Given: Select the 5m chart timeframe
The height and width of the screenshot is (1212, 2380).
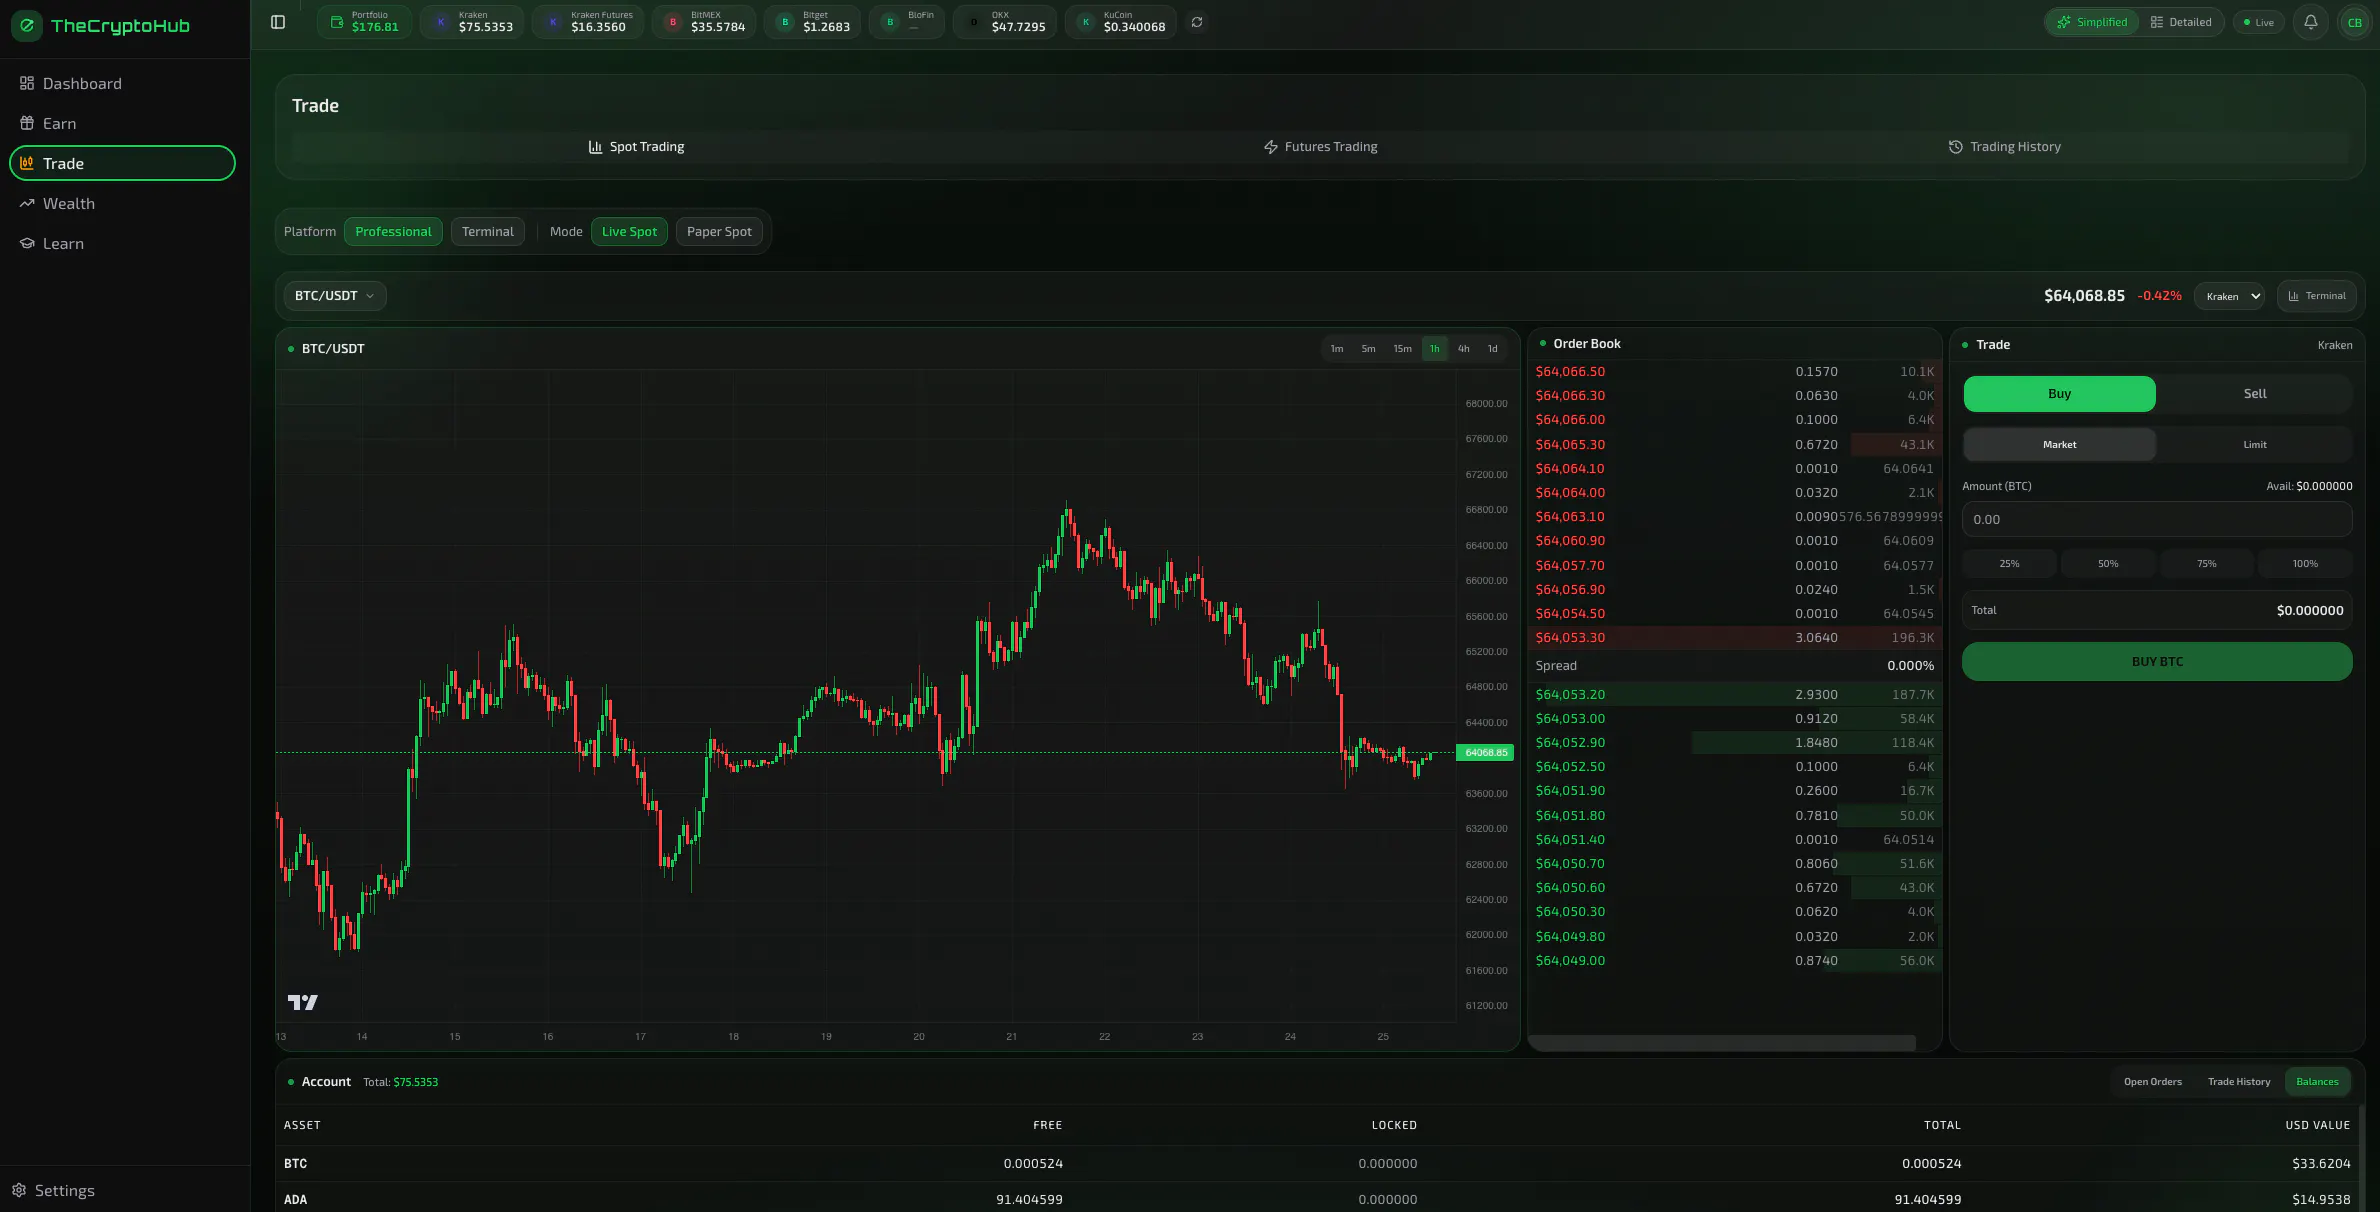Looking at the screenshot, I should (1368, 349).
